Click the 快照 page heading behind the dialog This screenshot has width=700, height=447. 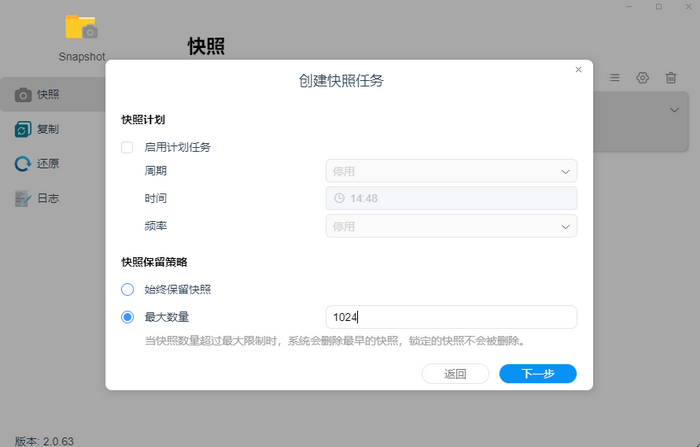tap(206, 46)
